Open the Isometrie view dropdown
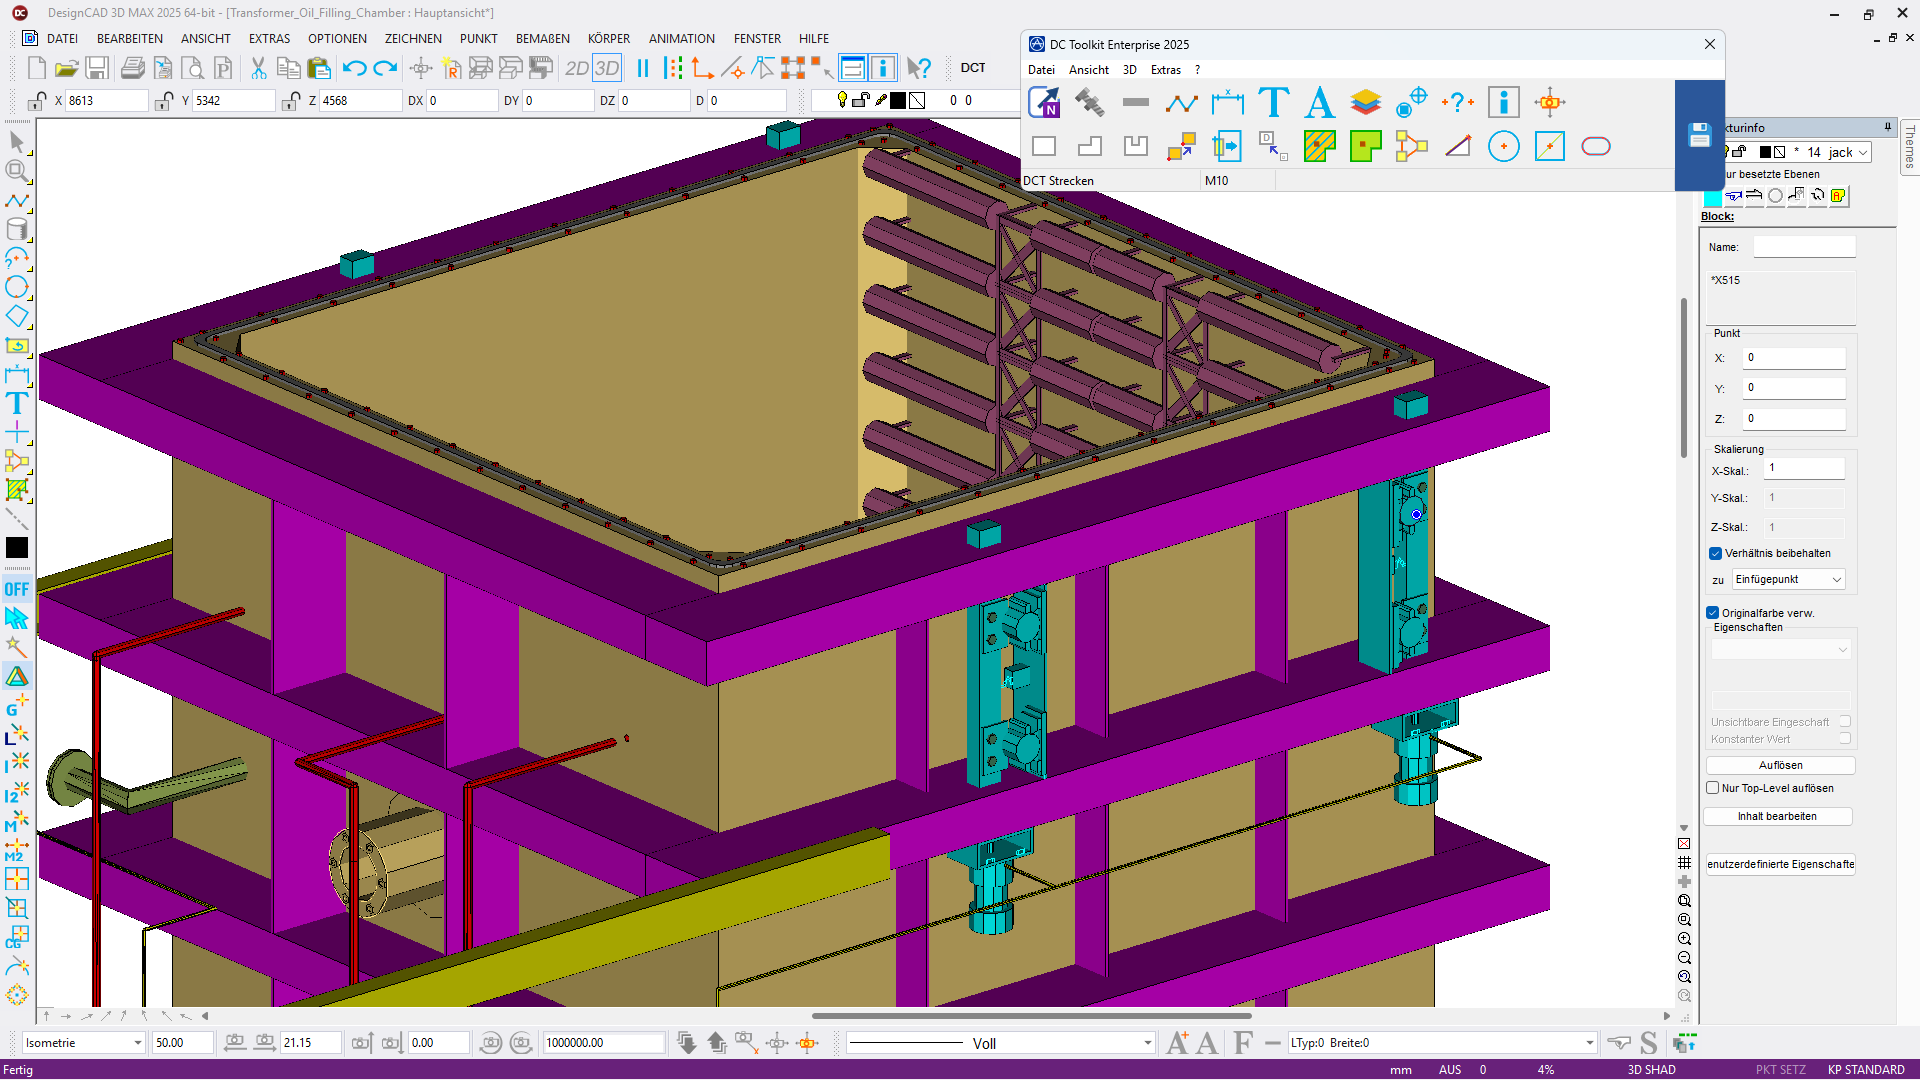1920x1080 pixels. (x=137, y=1043)
